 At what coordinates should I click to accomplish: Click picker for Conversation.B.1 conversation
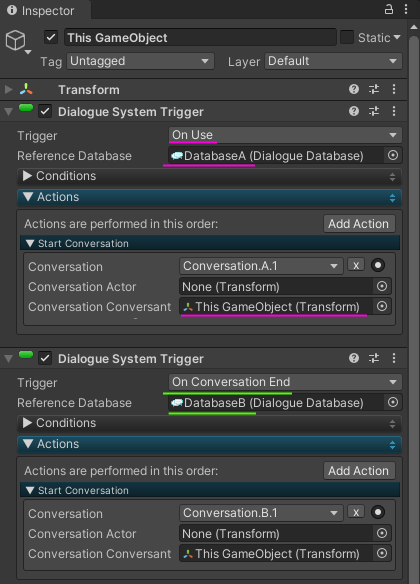click(378, 512)
